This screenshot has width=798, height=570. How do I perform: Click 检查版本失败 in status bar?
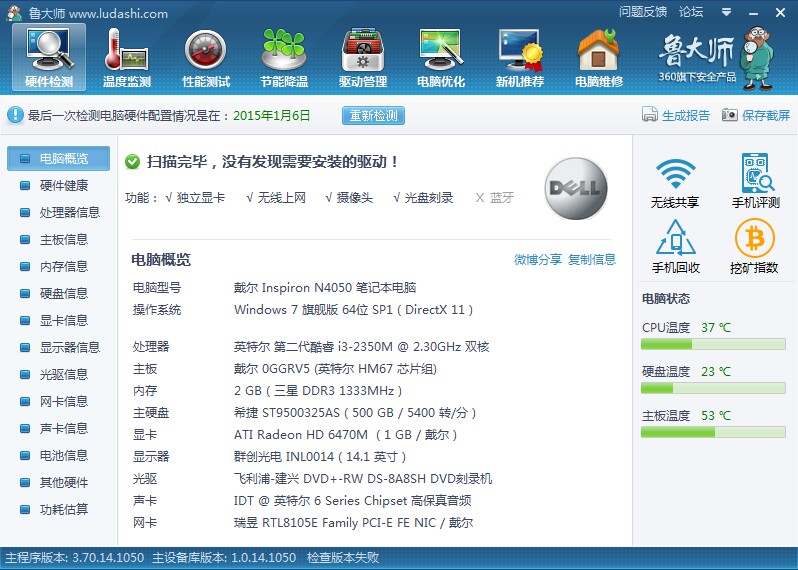[x=343, y=558]
